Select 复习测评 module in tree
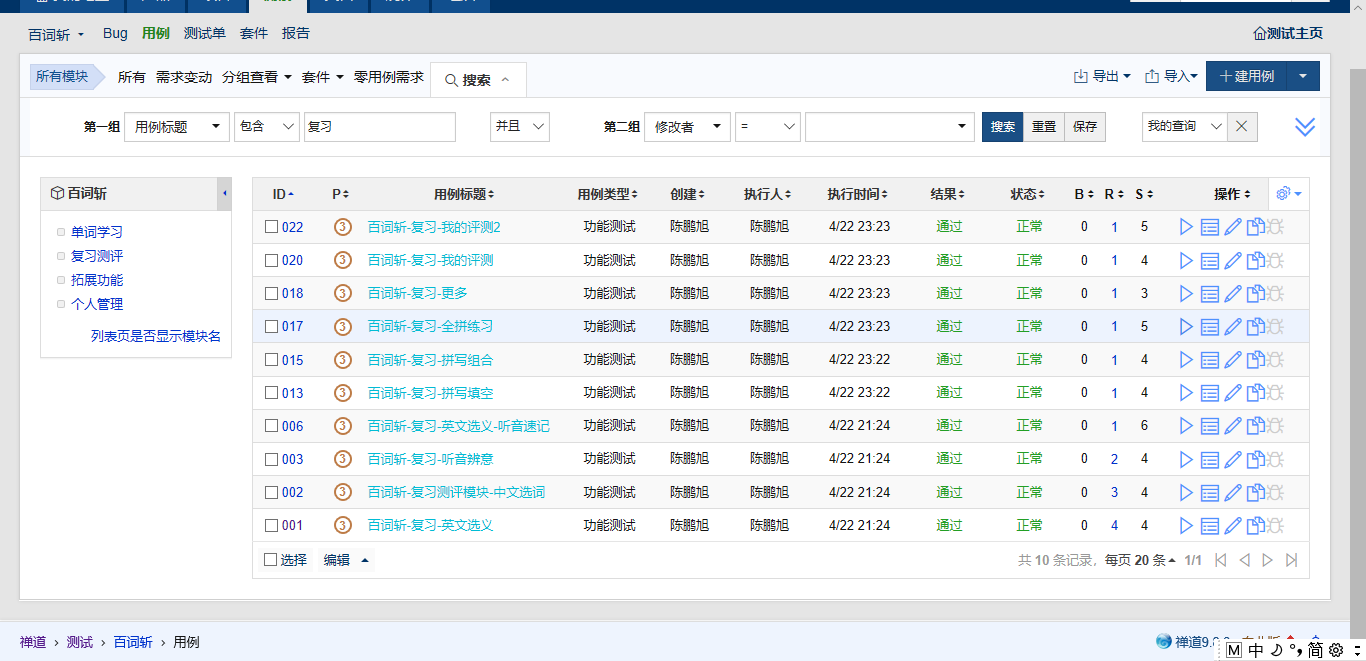This screenshot has height=661, width=1366. click(x=97, y=256)
